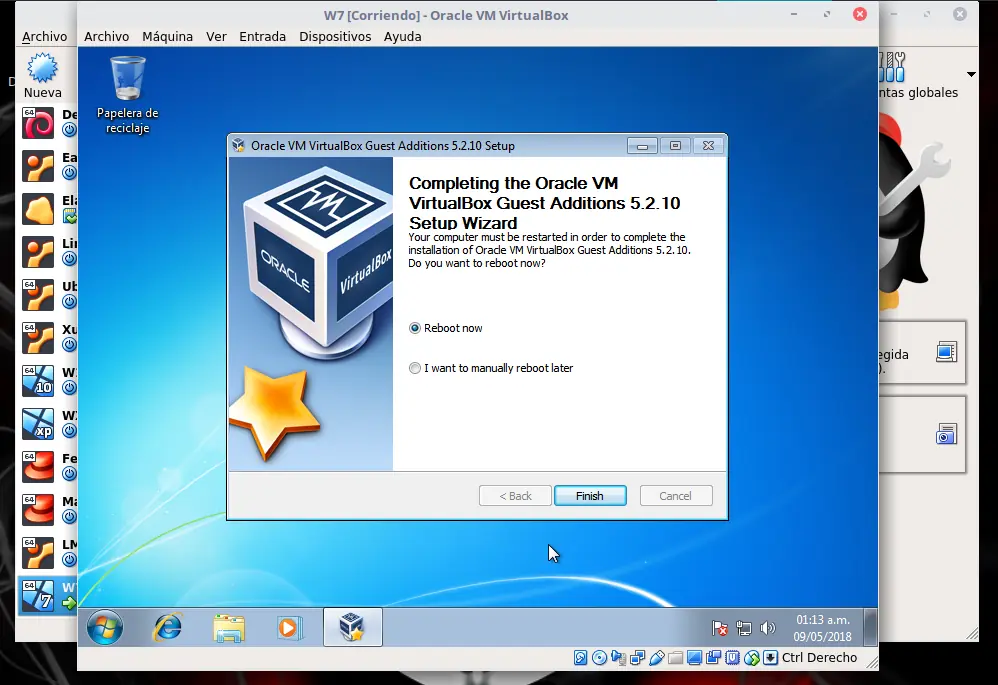Click the snapshots camera icon in Manager
The image size is (998, 685).
(946, 434)
